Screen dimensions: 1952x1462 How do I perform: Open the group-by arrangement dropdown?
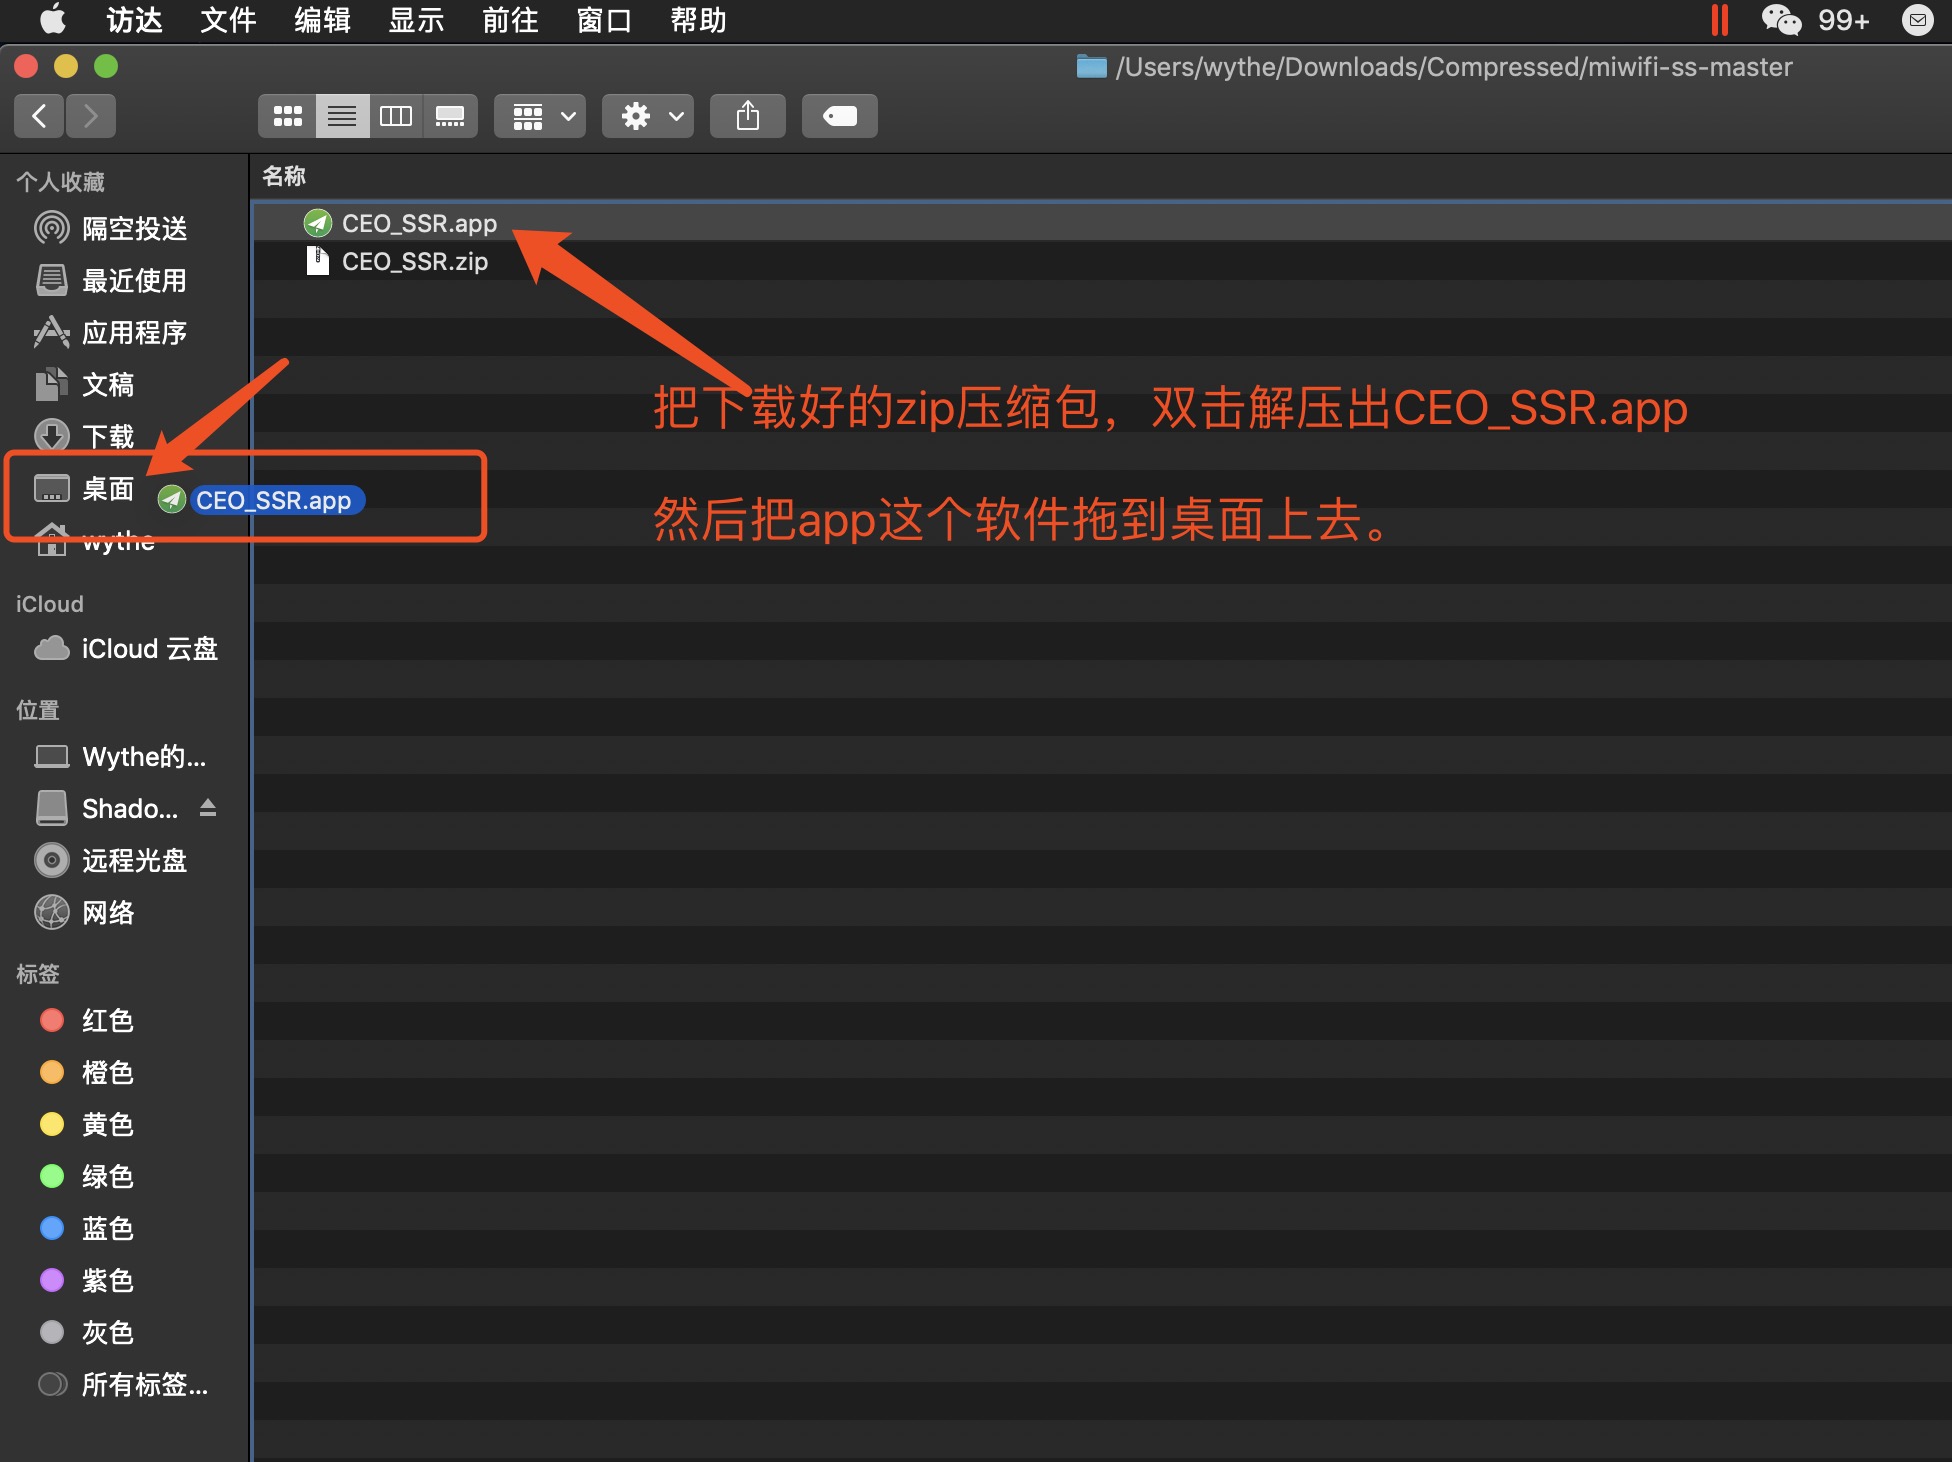point(540,116)
